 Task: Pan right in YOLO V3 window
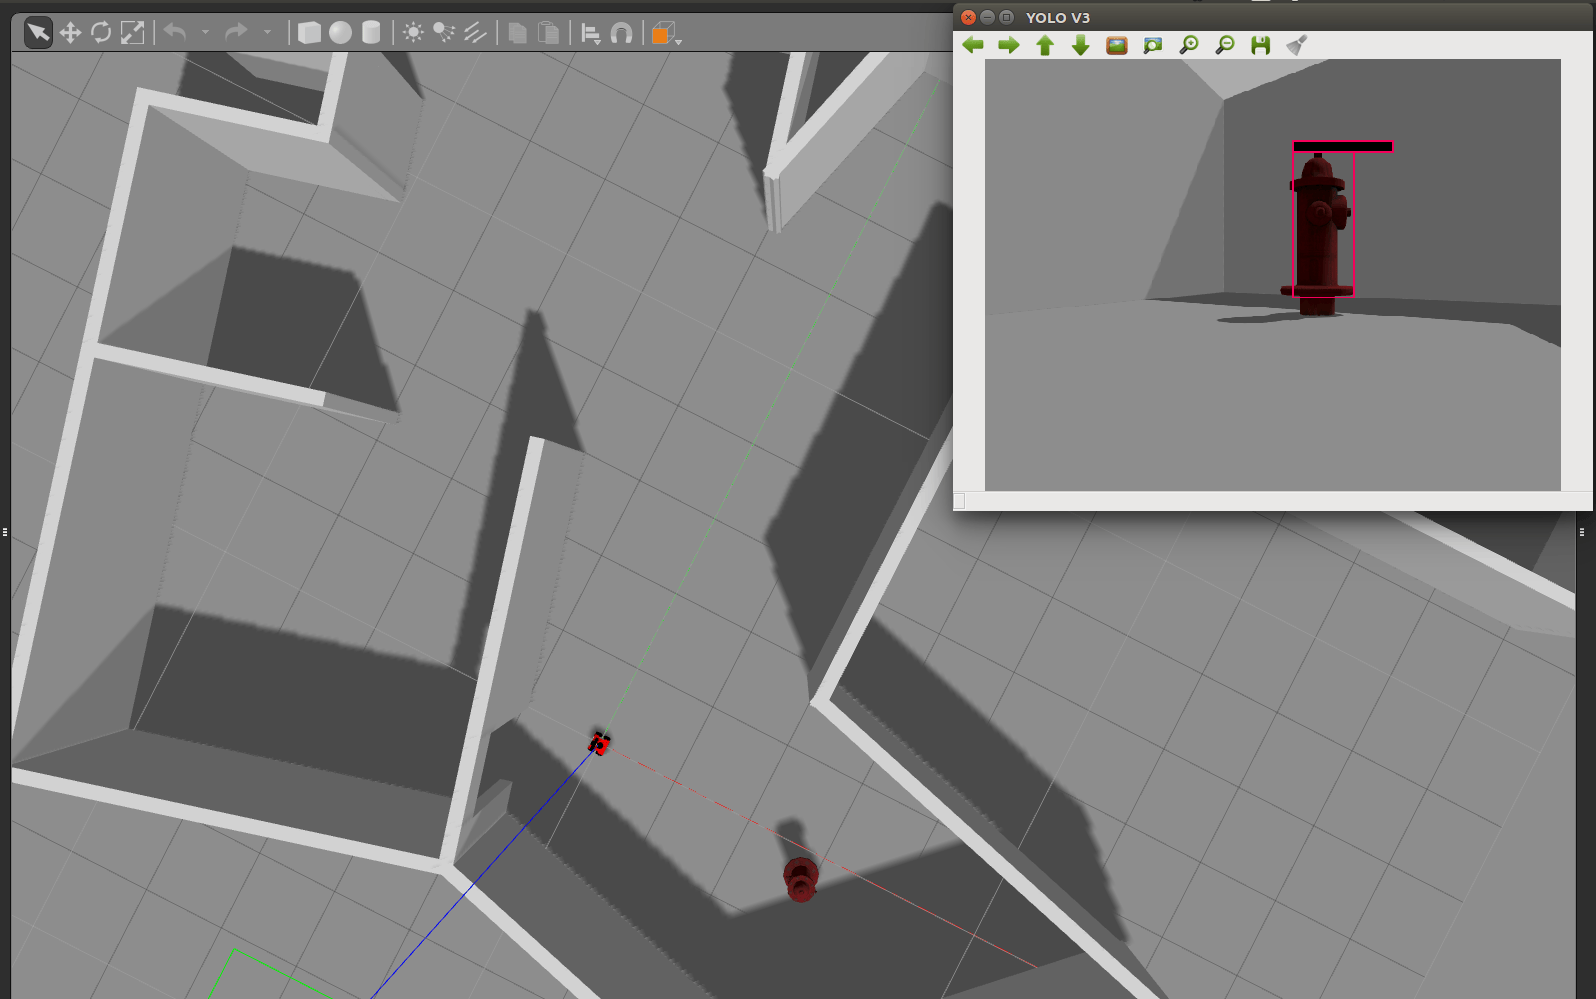tap(1009, 45)
